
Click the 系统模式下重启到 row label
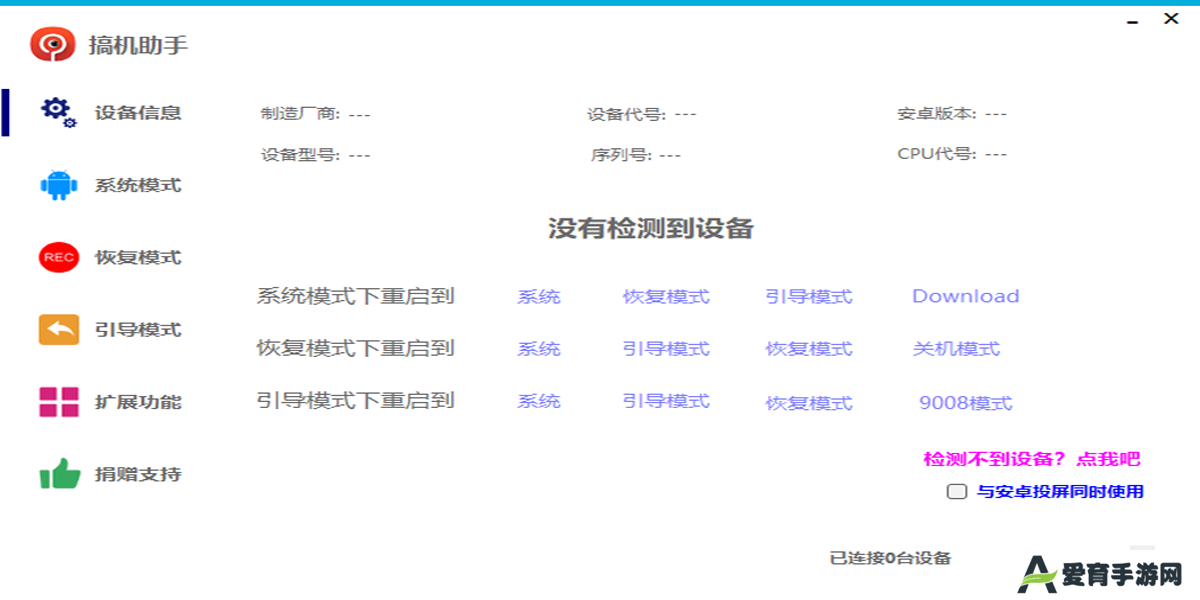pos(356,296)
